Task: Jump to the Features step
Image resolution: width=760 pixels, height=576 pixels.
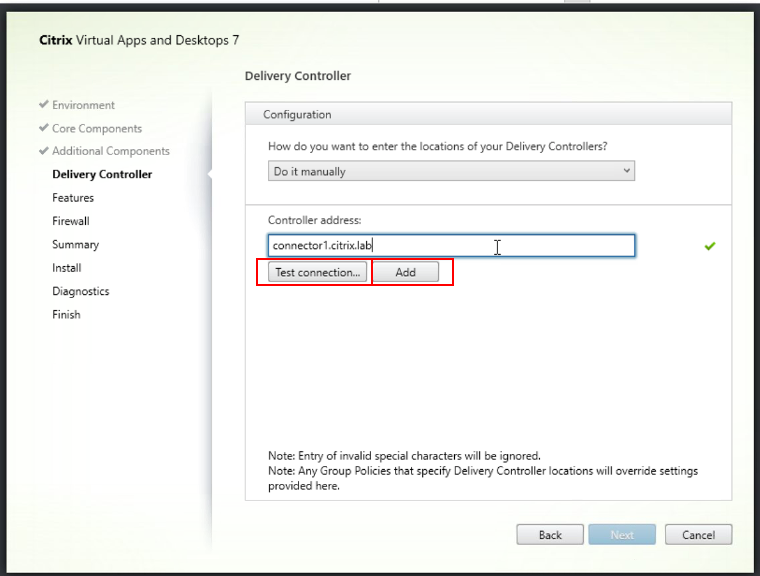Action: pos(73,198)
